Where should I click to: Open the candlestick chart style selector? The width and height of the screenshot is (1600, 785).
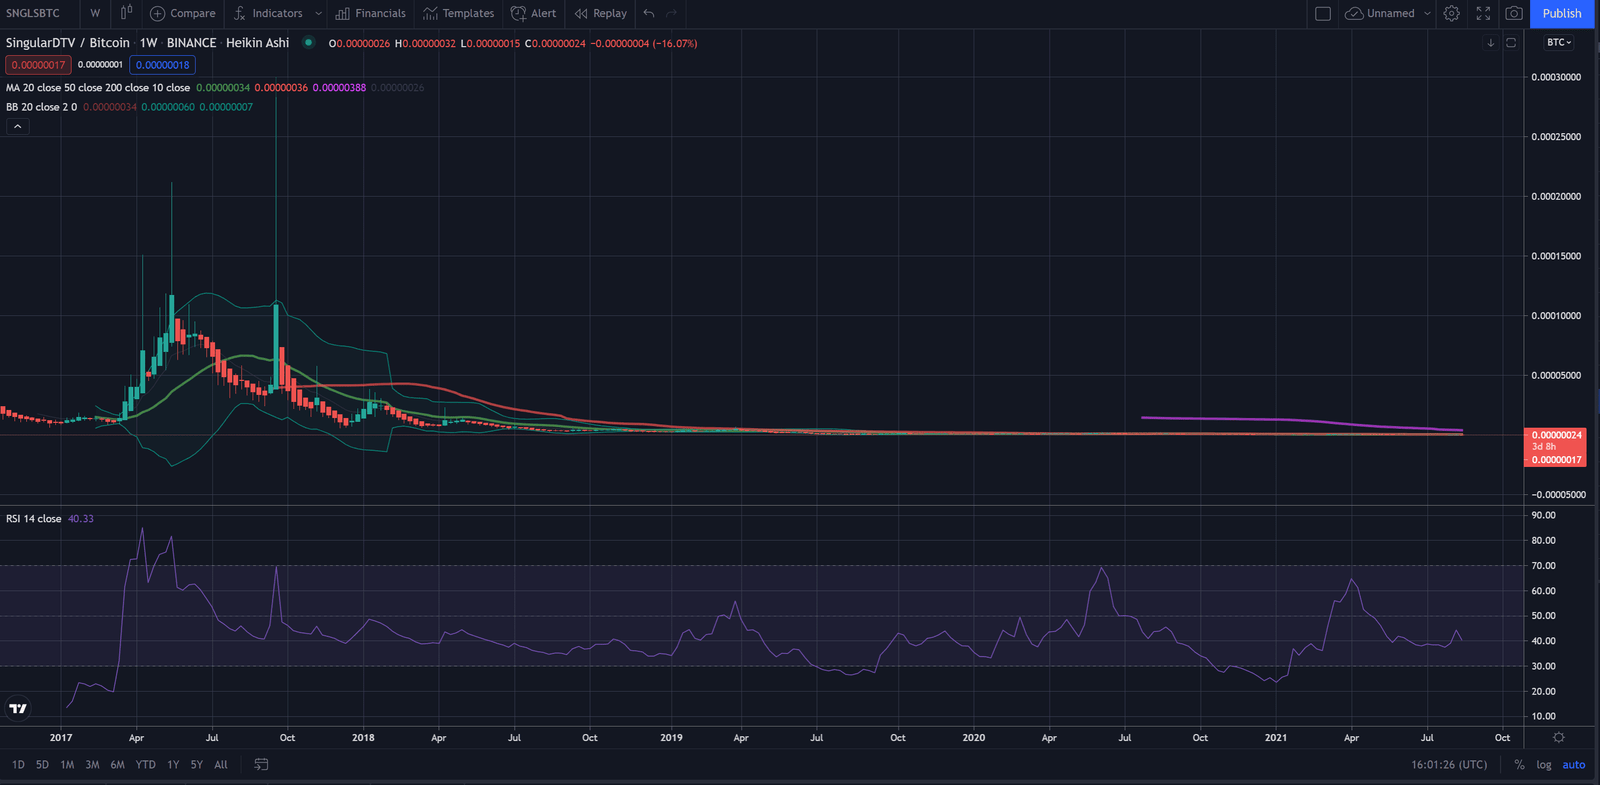point(126,13)
